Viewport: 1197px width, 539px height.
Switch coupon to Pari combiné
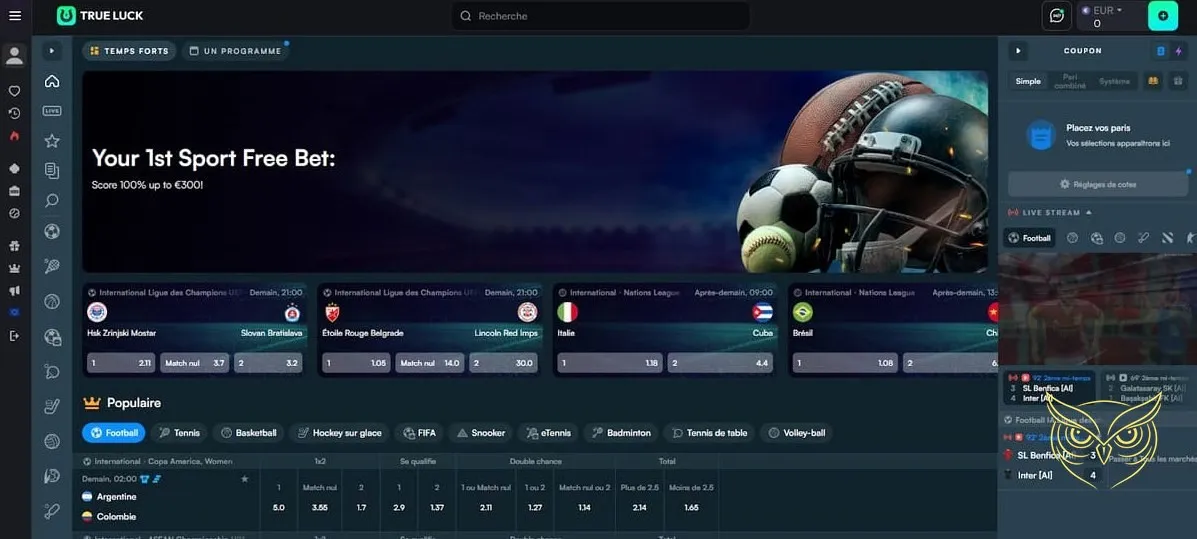(x=1069, y=81)
